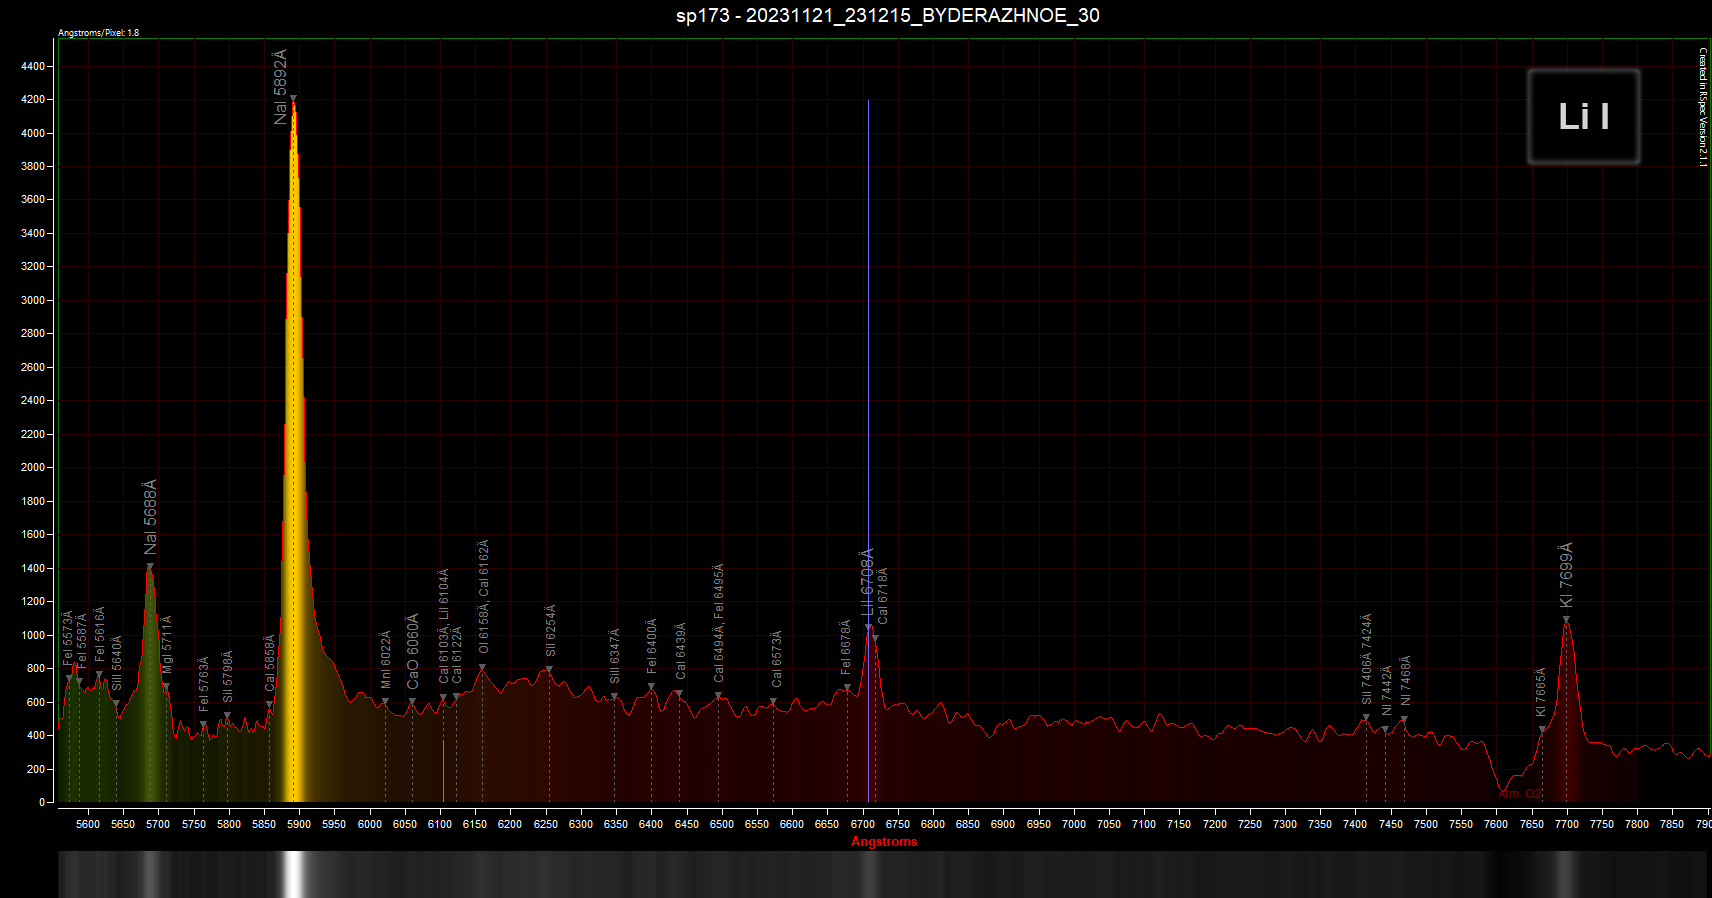Image resolution: width=1712 pixels, height=898 pixels.
Task: Click the FeI 6400Å line label
Action: tap(652, 645)
